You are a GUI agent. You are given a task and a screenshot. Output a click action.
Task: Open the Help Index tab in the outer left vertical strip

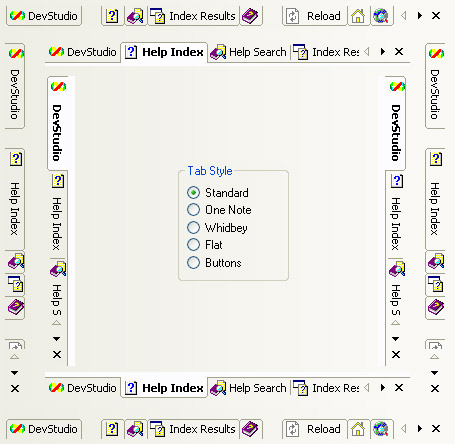pos(15,199)
